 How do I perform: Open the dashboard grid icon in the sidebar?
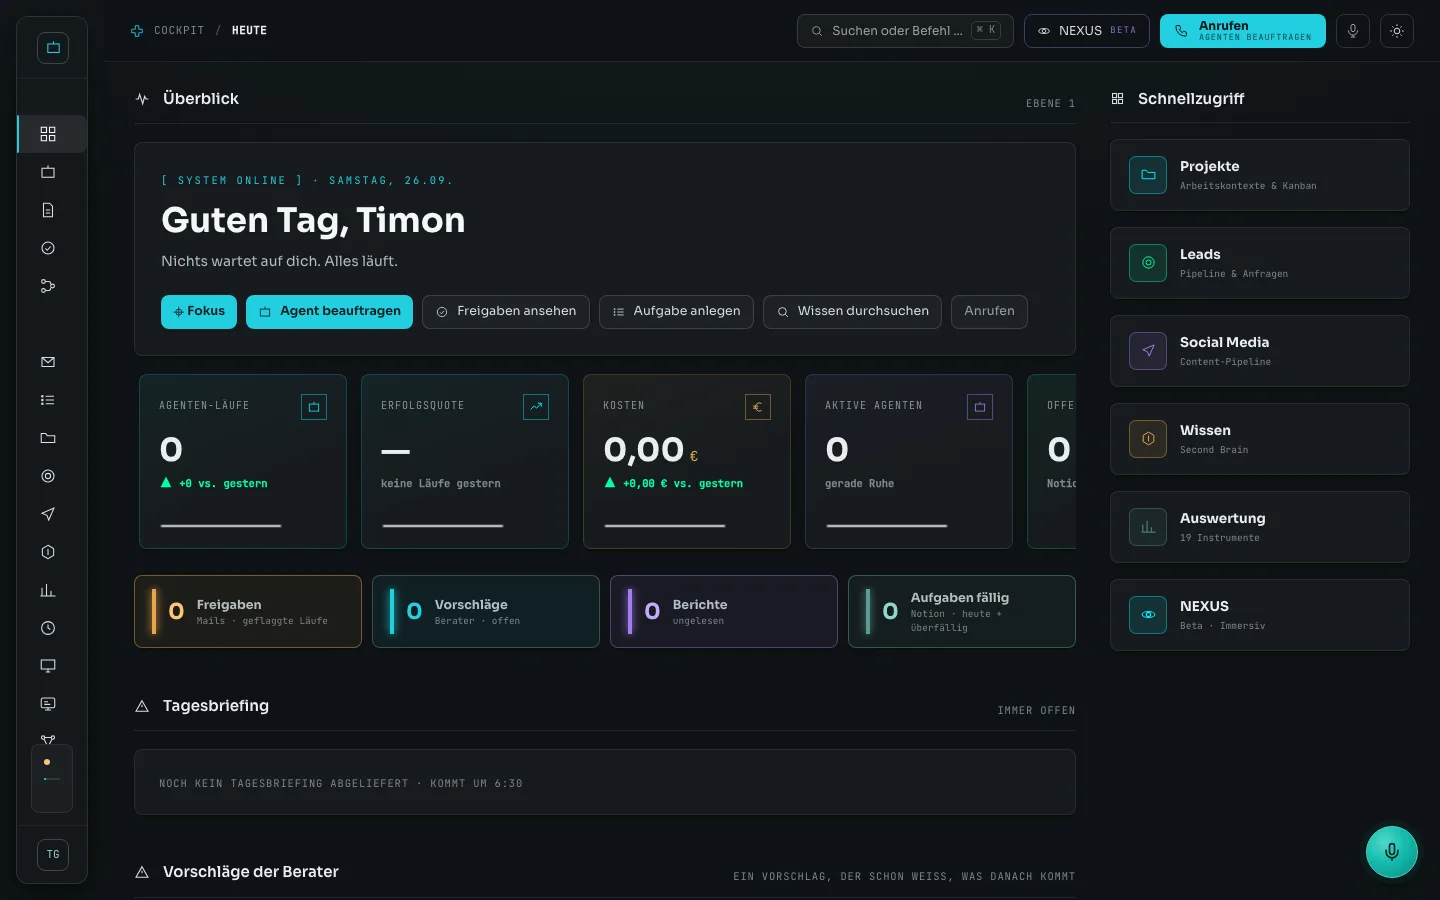48,134
